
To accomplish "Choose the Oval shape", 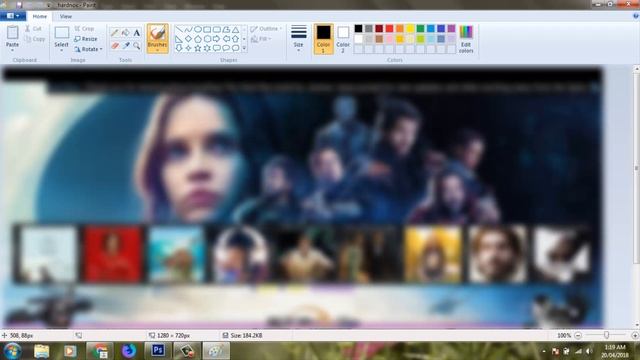I will (198, 29).
